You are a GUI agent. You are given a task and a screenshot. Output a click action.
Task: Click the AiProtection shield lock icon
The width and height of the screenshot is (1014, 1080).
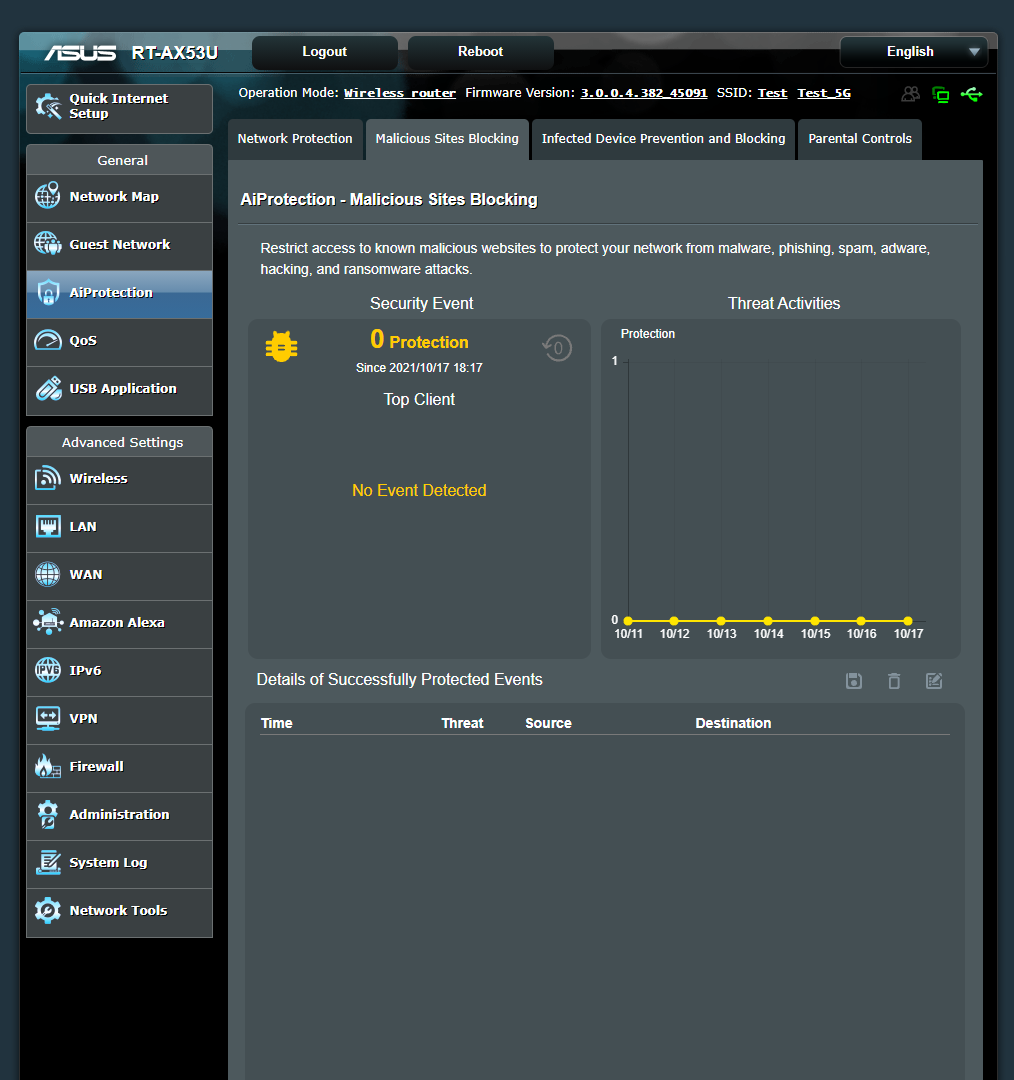[x=48, y=292]
